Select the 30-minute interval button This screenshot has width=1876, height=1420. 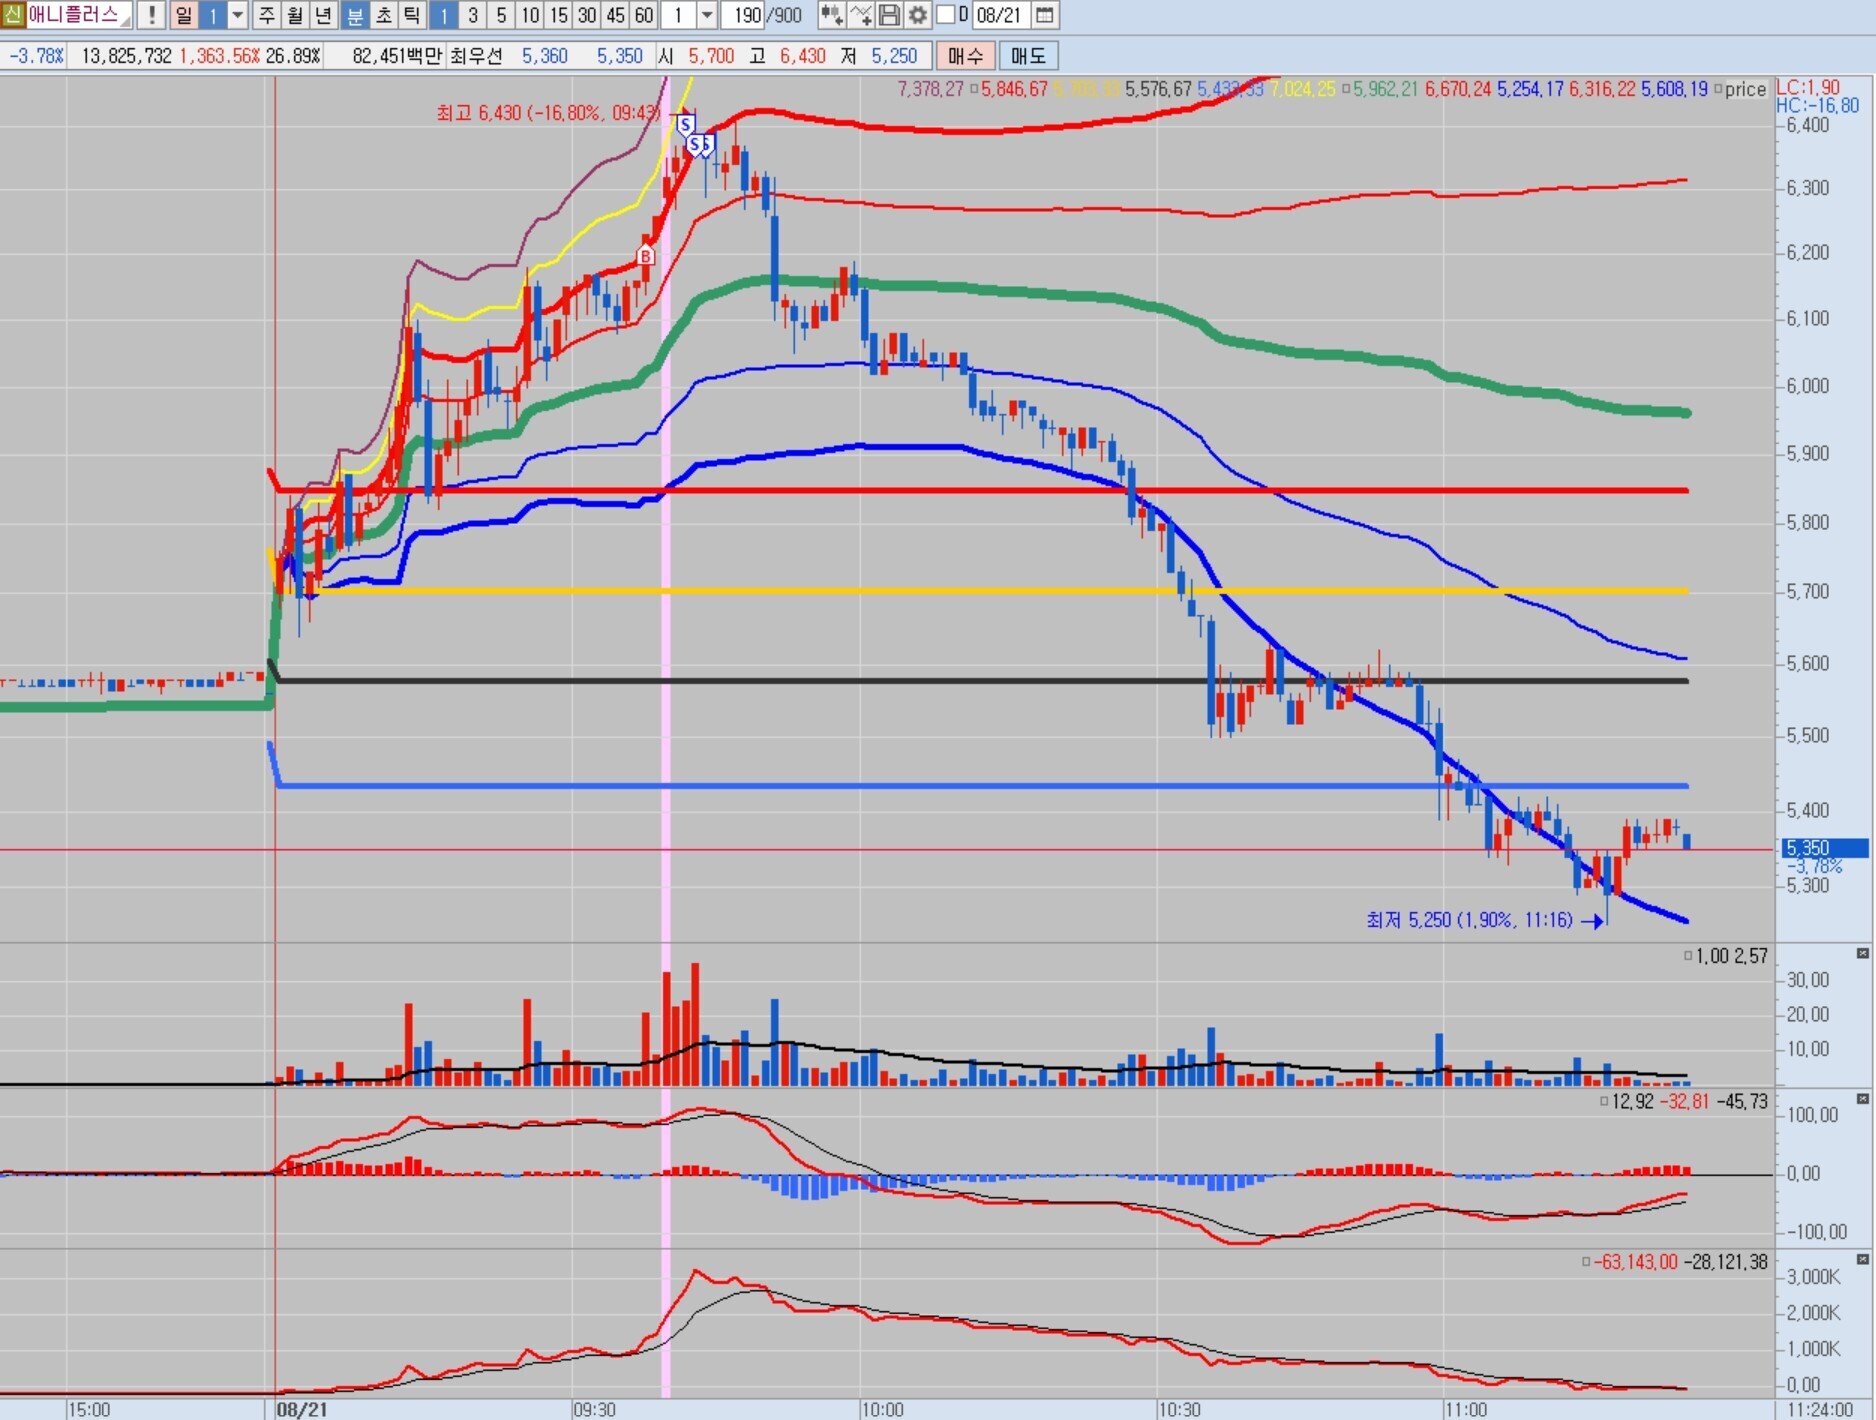pyautogui.click(x=587, y=15)
